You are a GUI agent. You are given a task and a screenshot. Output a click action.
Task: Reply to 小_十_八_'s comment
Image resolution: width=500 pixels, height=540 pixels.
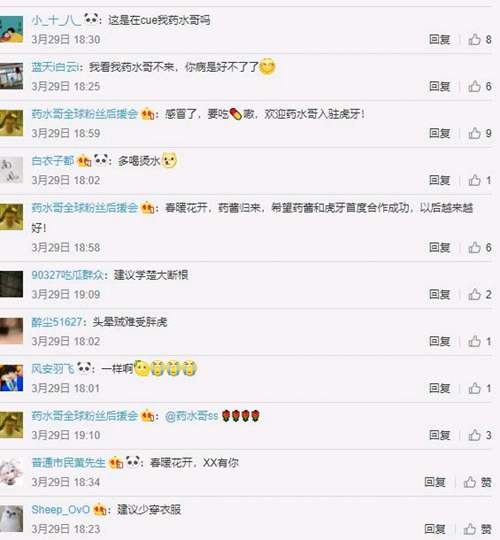(x=440, y=39)
